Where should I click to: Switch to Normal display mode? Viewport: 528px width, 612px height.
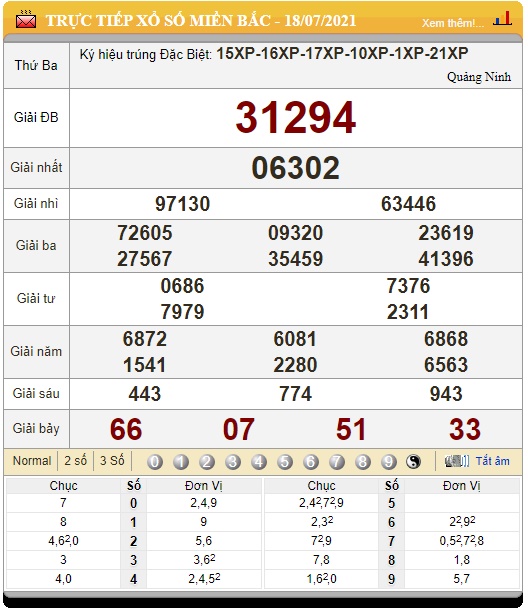click(32, 461)
